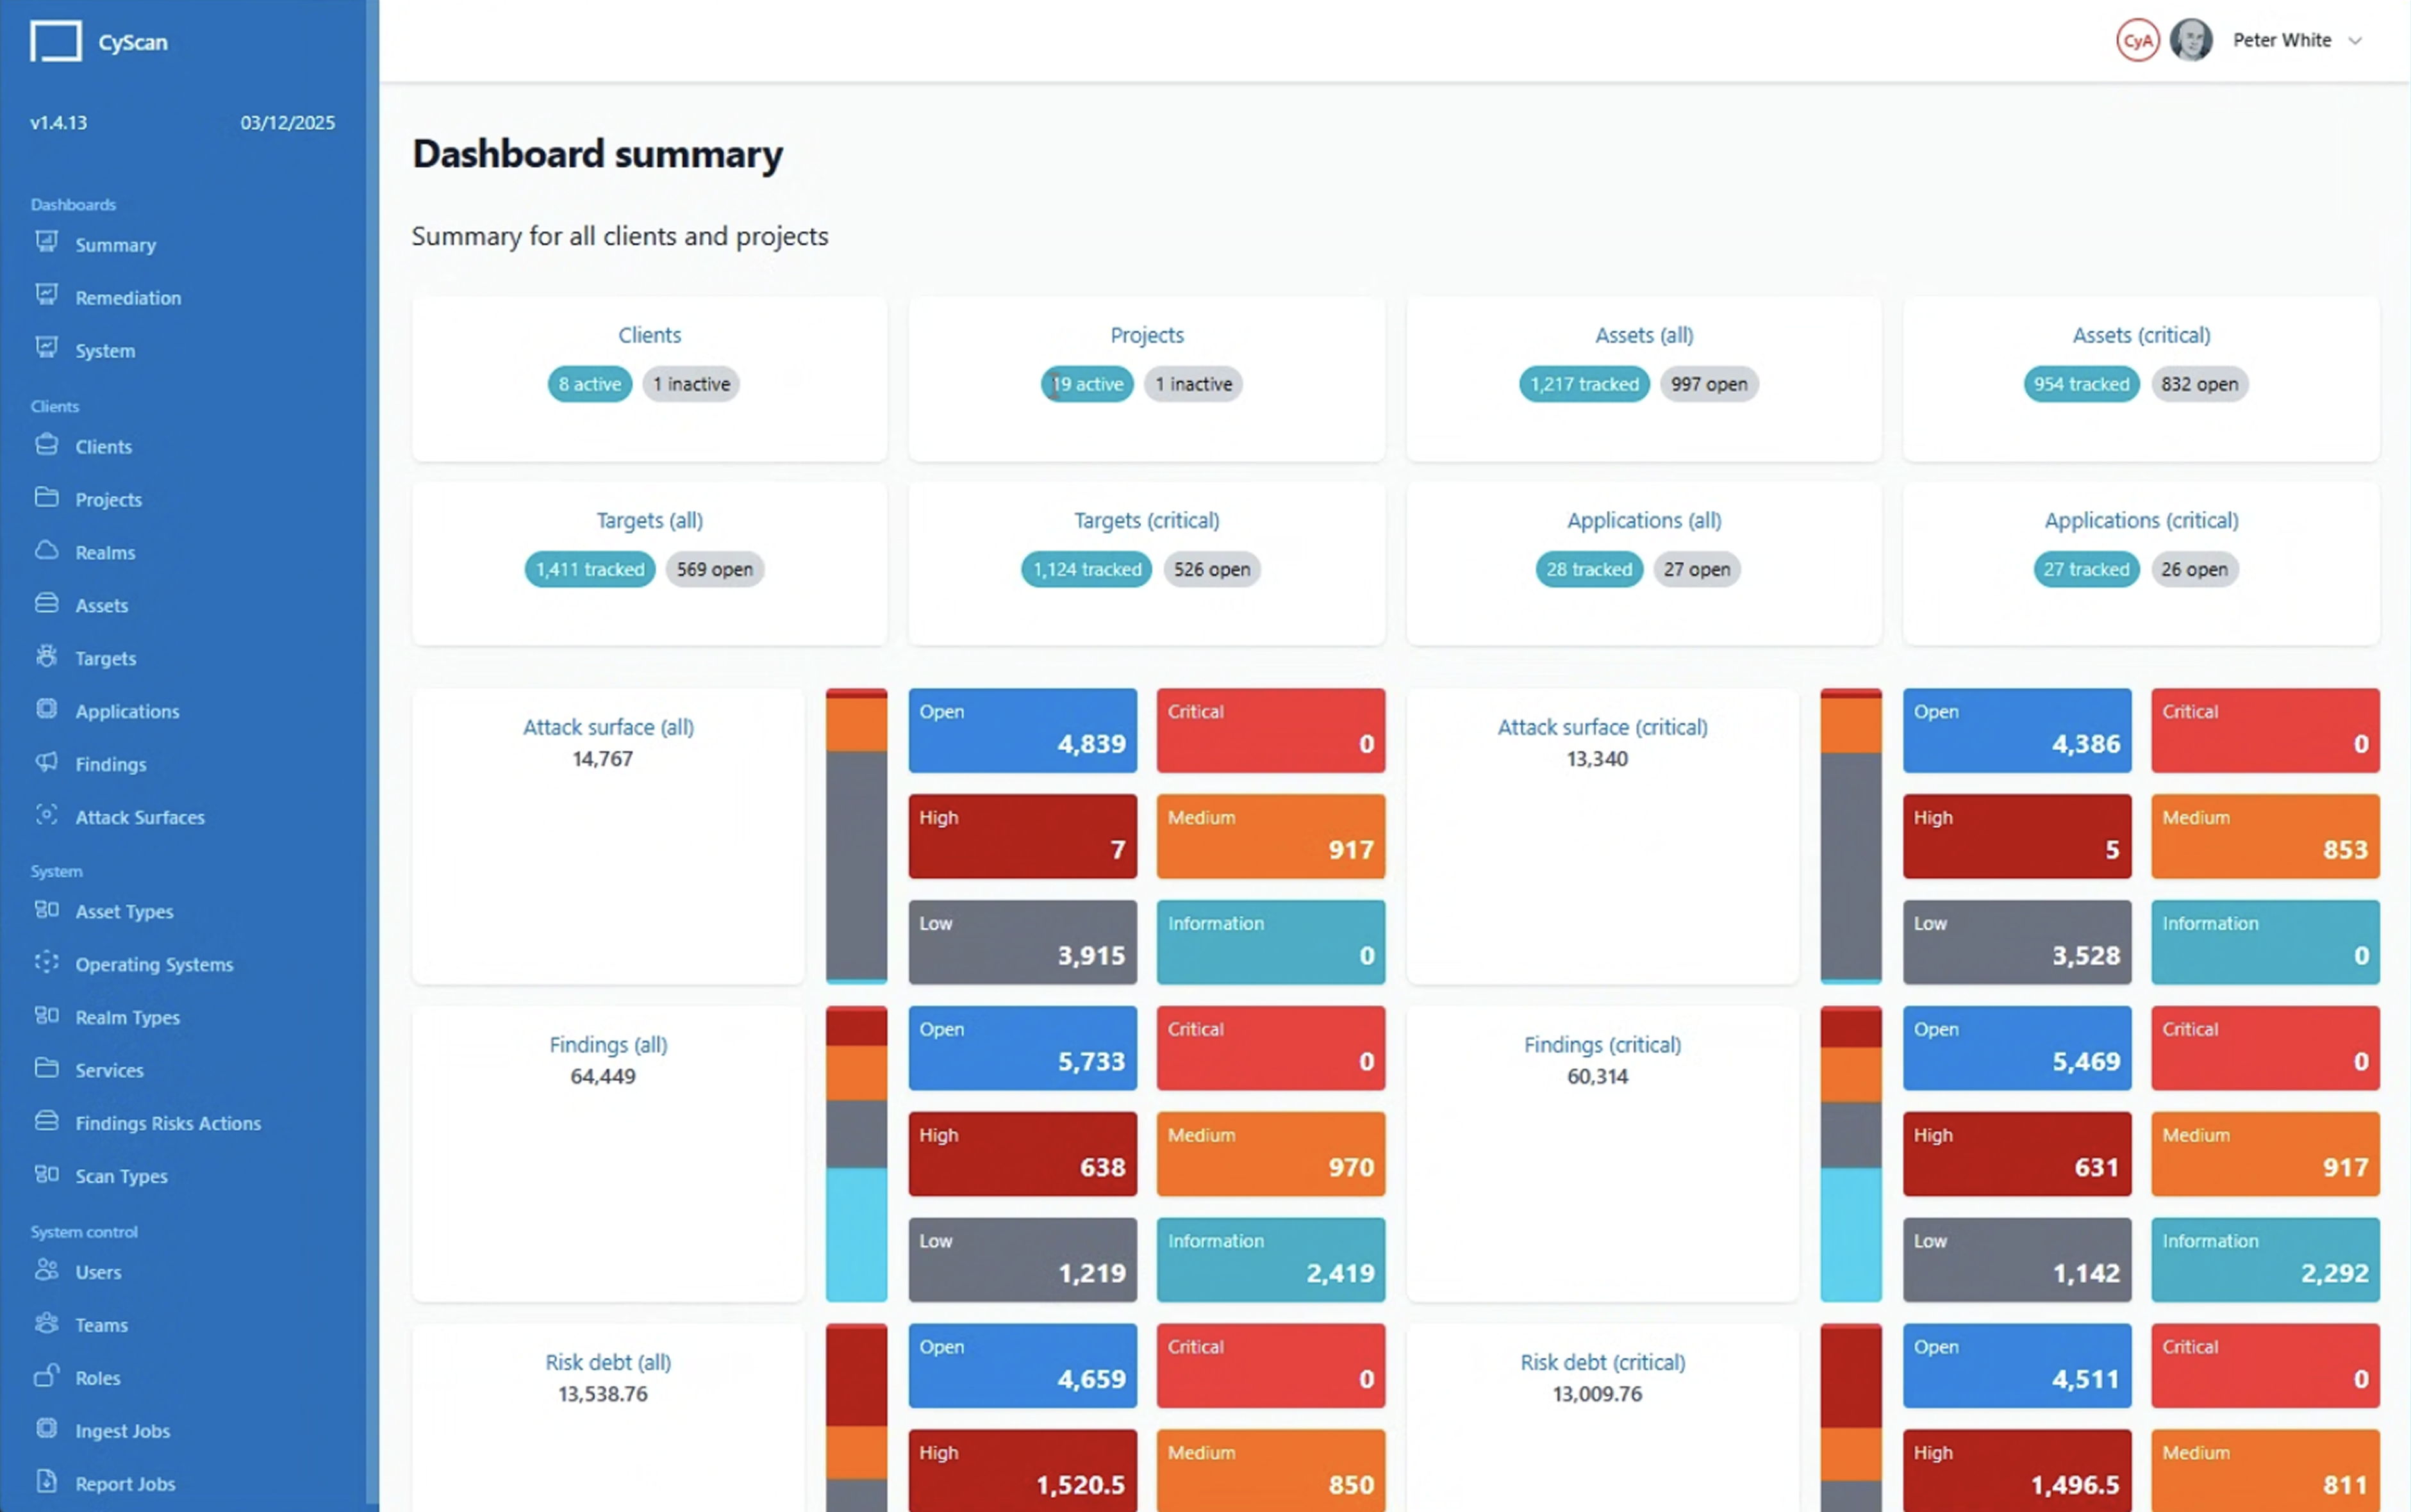Click the Scan Types icon
The width and height of the screenshot is (2411, 1512).
point(46,1174)
